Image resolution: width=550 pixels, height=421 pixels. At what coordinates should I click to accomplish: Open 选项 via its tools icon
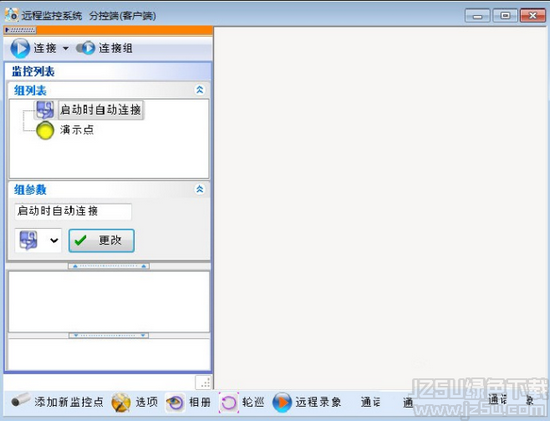point(121,402)
